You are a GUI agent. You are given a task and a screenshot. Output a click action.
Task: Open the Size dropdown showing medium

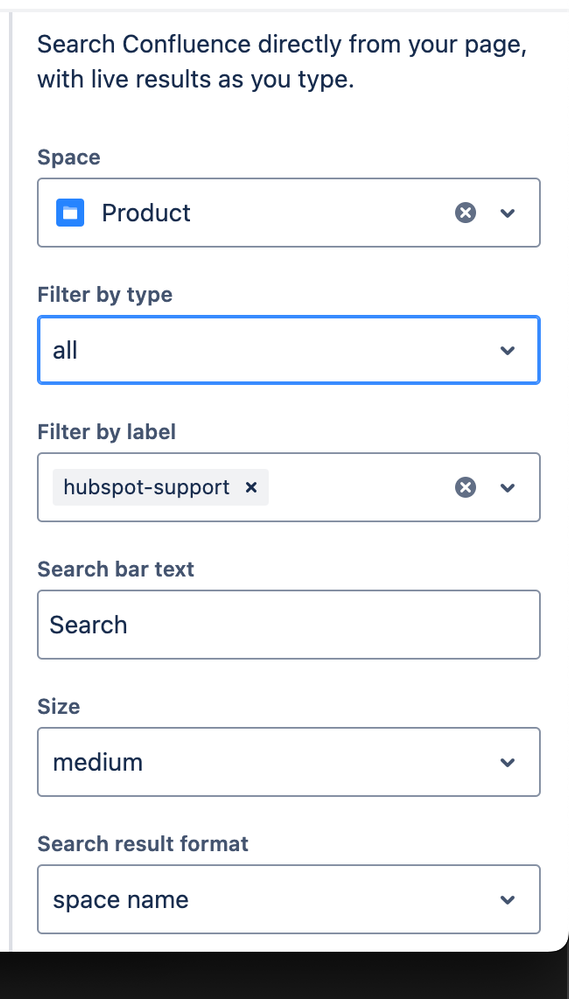pos(289,762)
